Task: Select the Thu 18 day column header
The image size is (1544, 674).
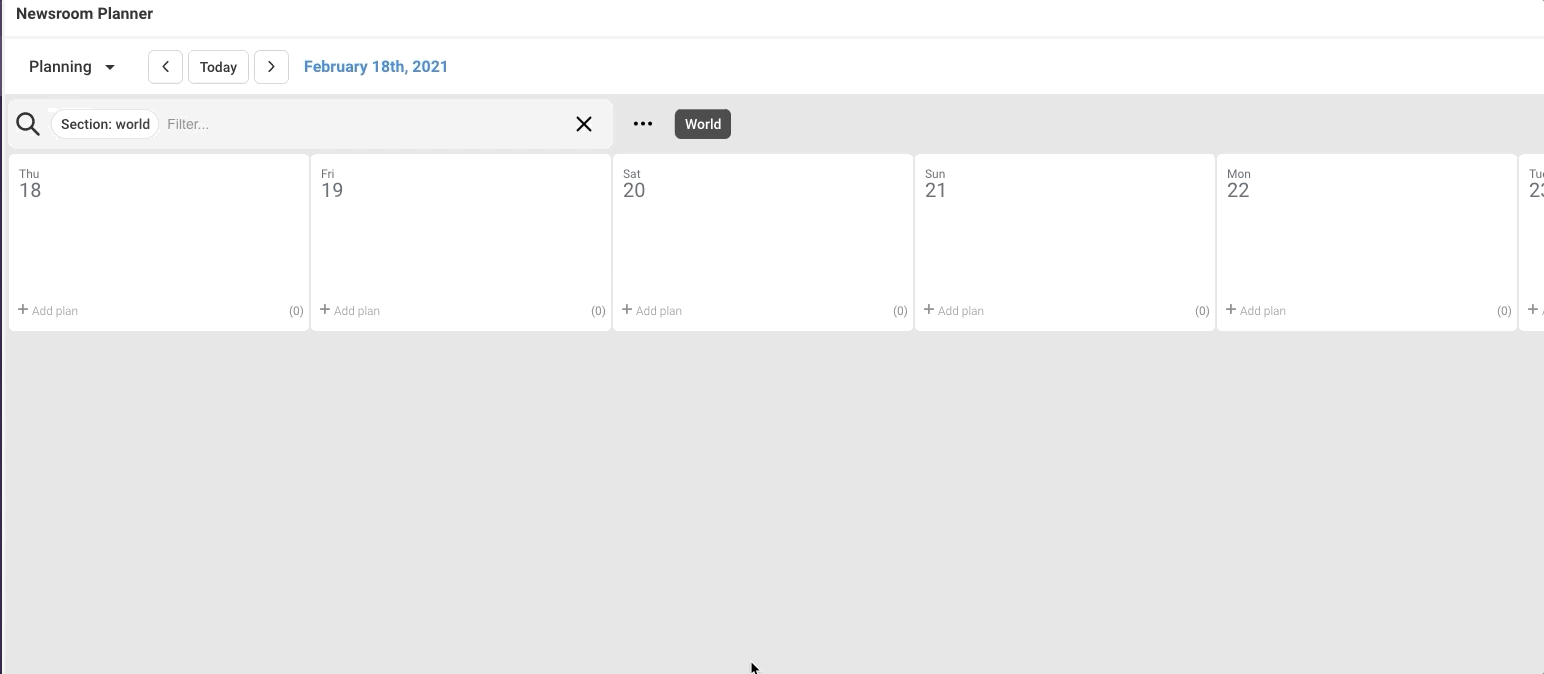Action: tap(30, 184)
